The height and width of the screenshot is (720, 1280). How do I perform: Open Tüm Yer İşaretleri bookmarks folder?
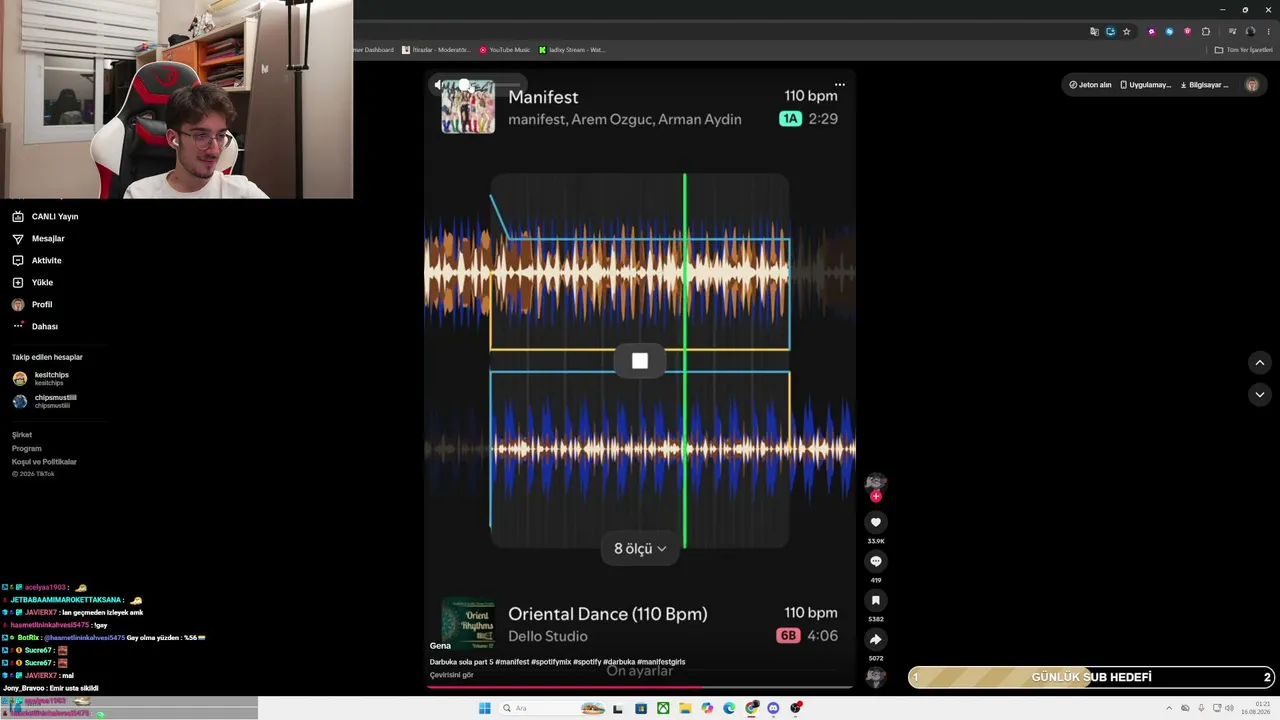(x=1243, y=50)
